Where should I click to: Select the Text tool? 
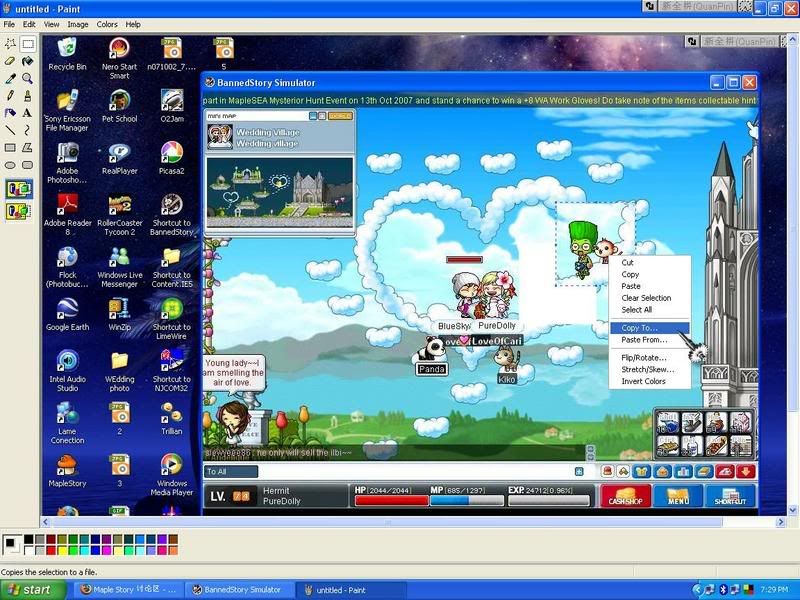28,113
